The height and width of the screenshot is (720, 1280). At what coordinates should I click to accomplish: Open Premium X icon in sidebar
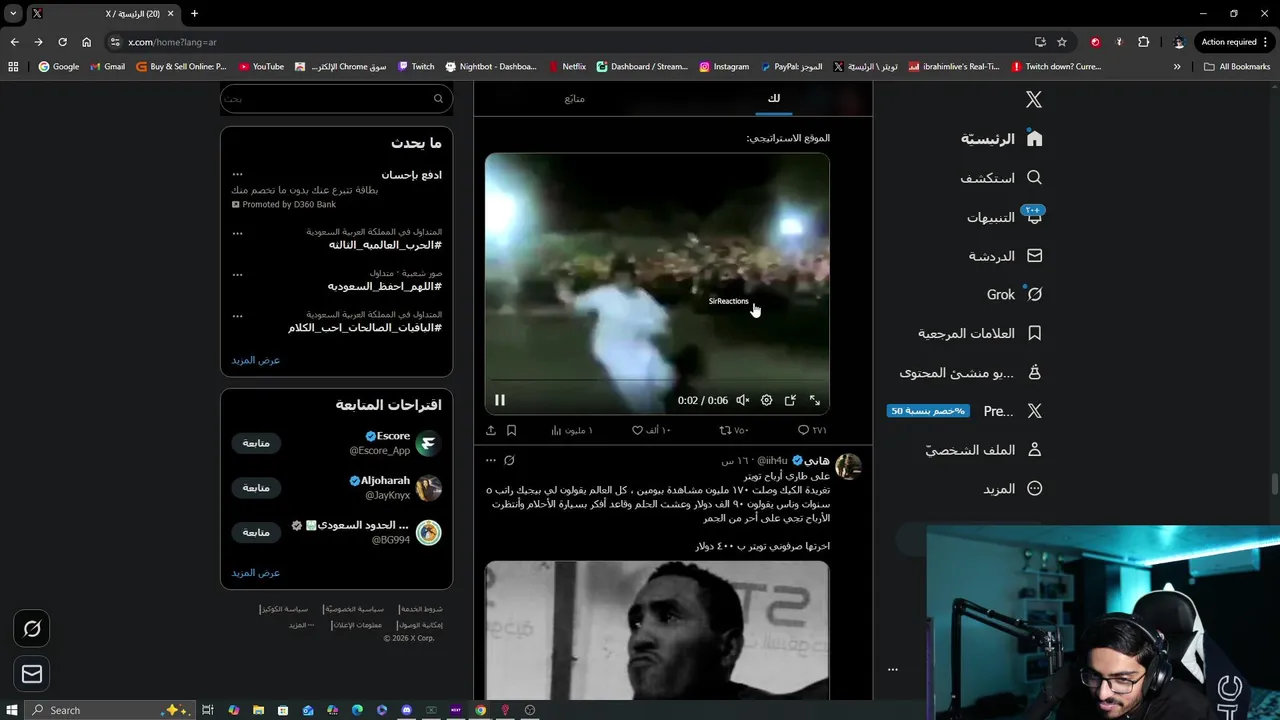(x=1034, y=411)
